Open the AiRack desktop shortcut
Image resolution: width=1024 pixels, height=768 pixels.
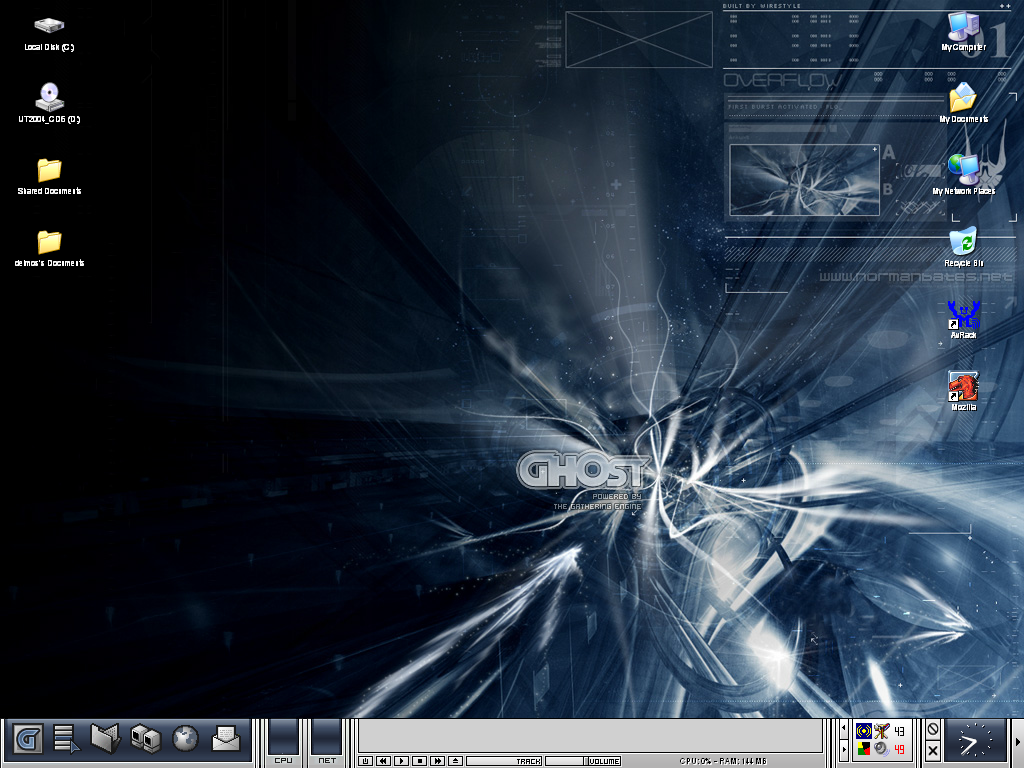click(x=963, y=316)
